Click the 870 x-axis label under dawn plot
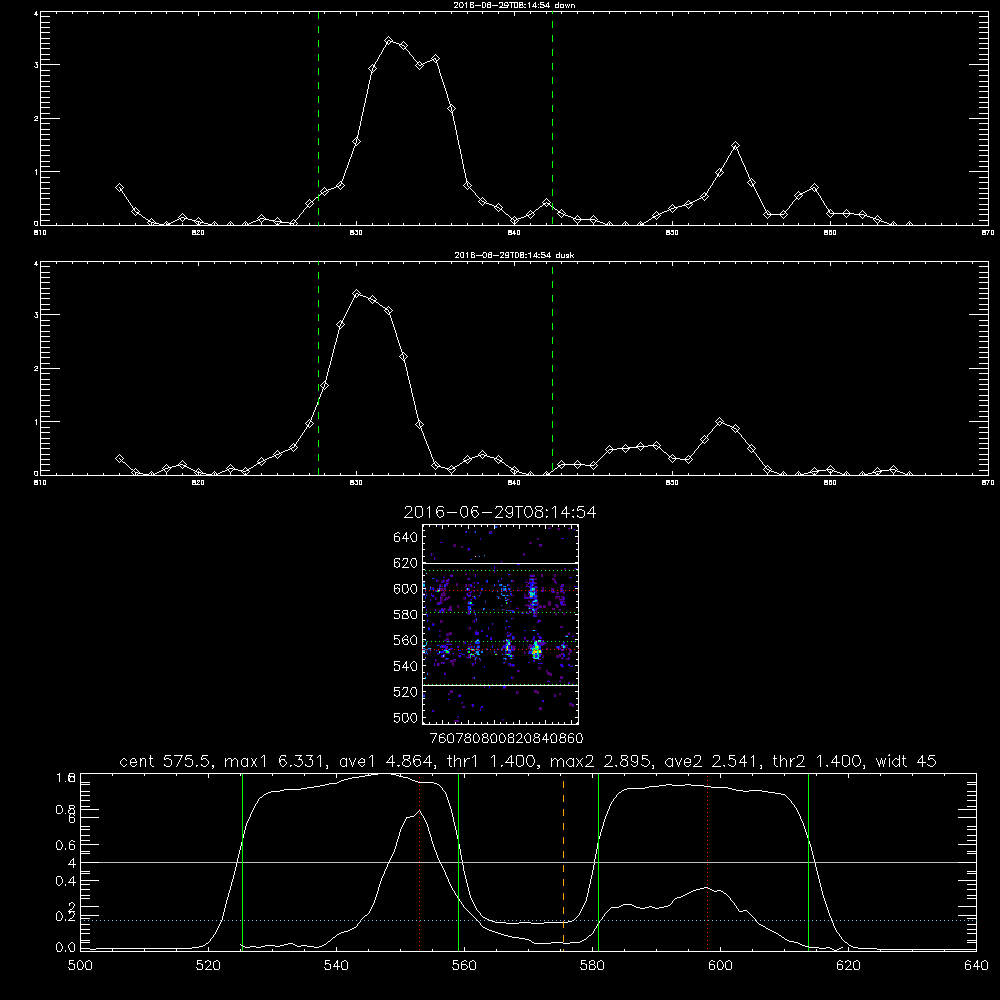 coord(988,233)
